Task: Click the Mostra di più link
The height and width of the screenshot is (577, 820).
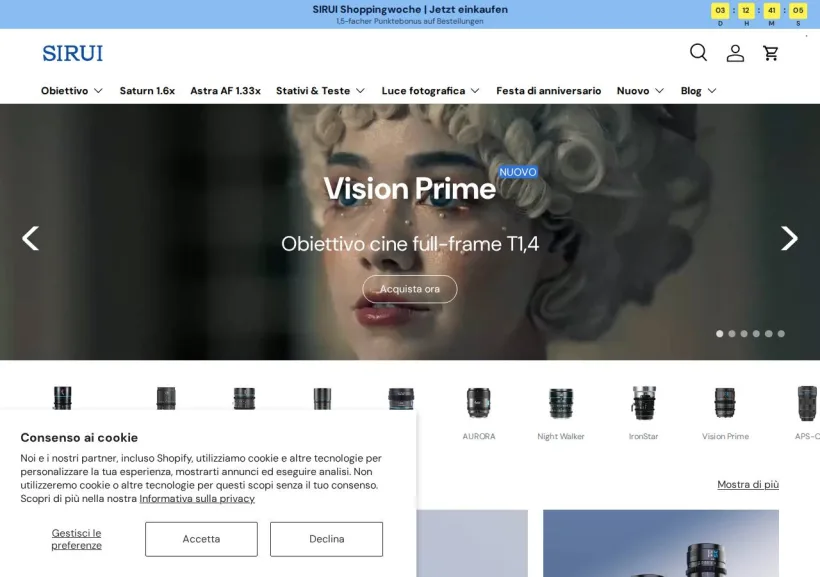Action: 748,484
